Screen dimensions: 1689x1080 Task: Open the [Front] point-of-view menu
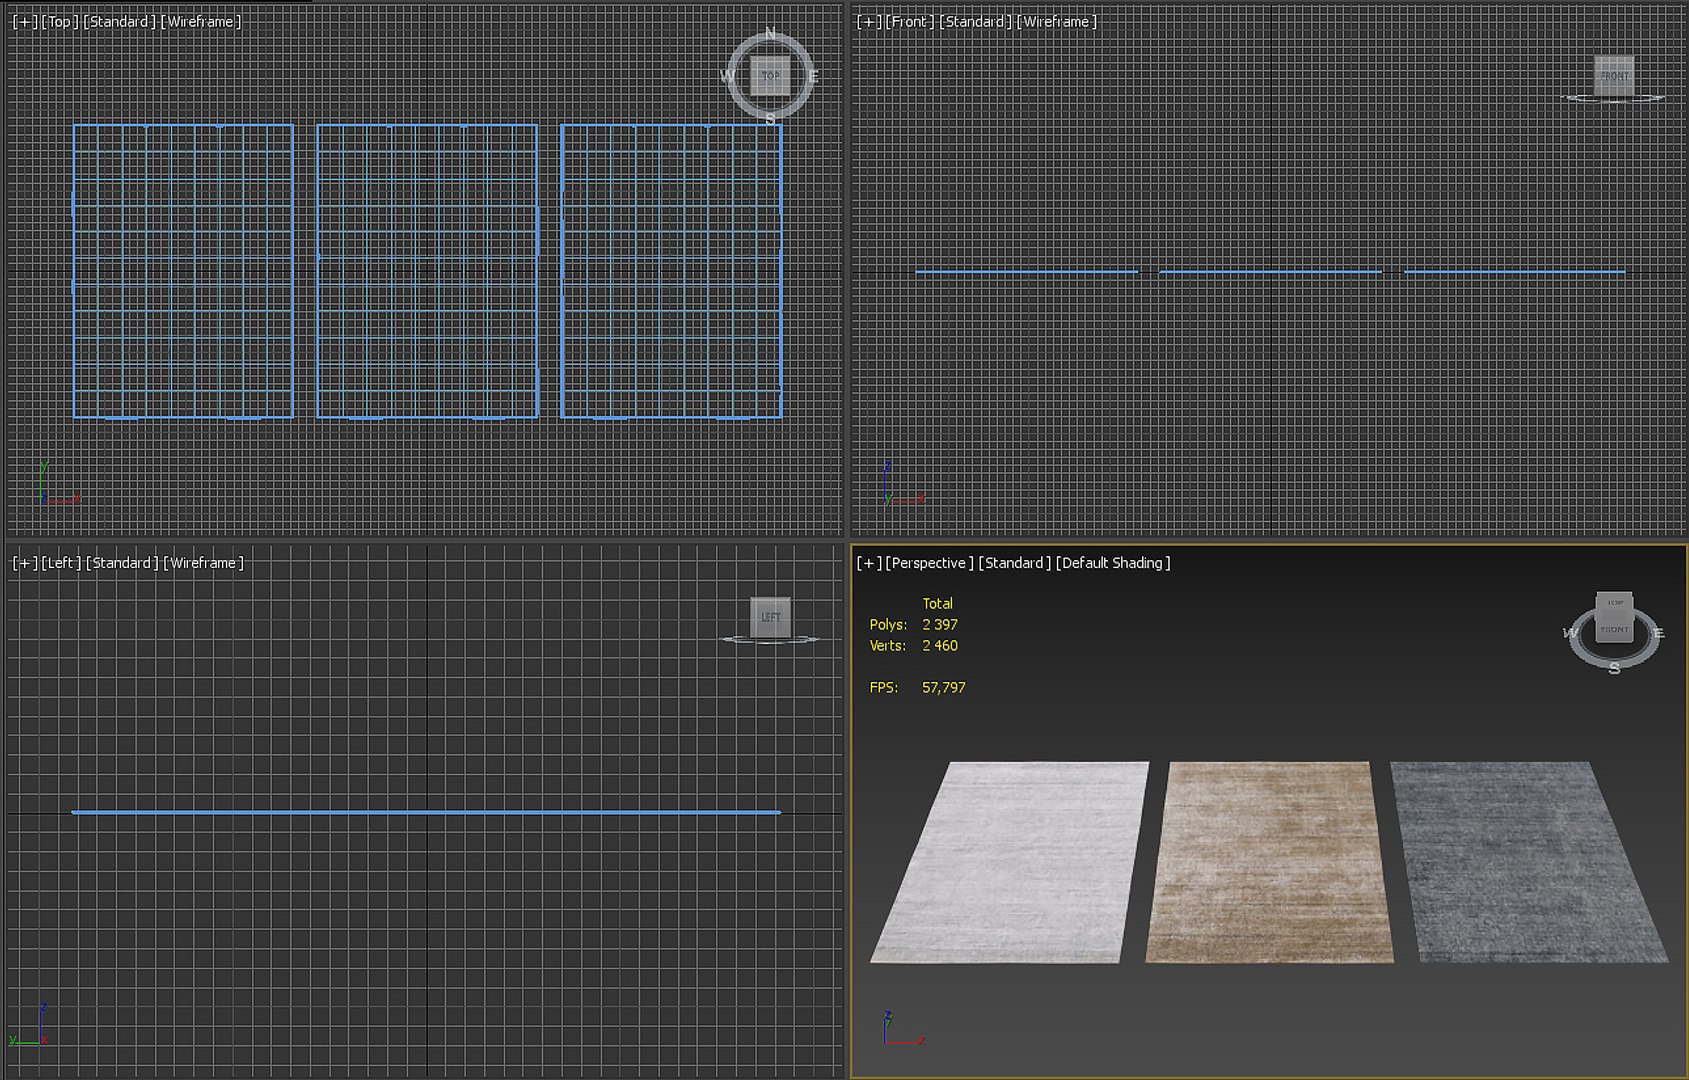pos(910,21)
